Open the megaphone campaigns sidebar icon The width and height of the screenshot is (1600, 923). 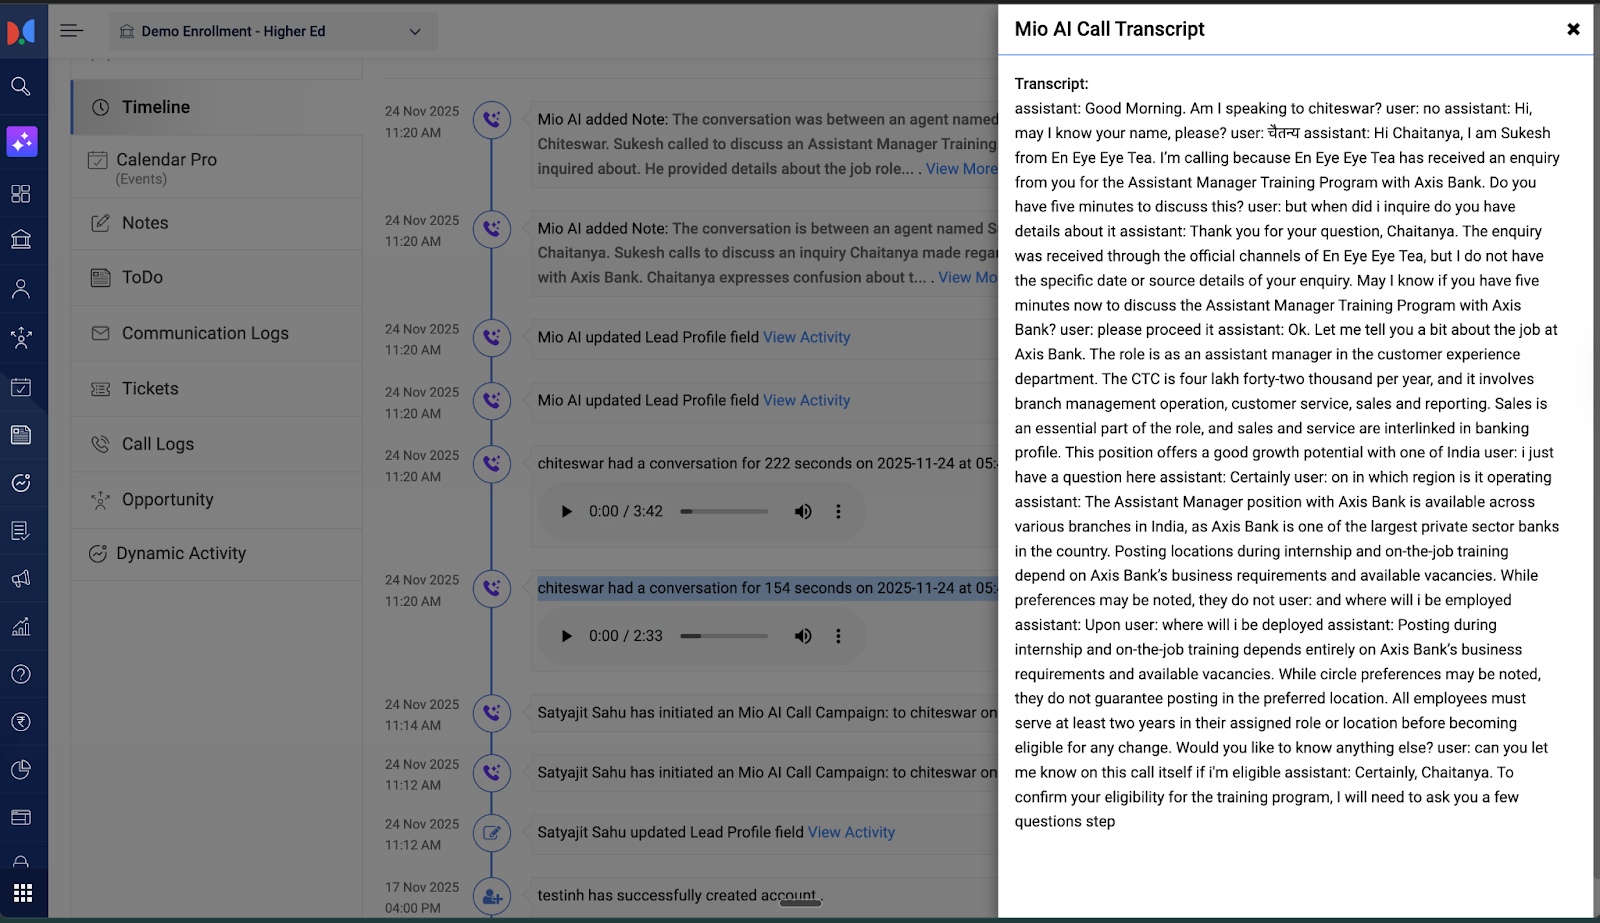[21, 579]
